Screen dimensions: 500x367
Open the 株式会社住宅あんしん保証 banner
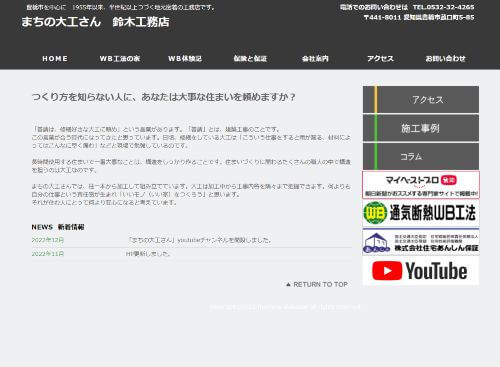pyautogui.click(x=421, y=242)
